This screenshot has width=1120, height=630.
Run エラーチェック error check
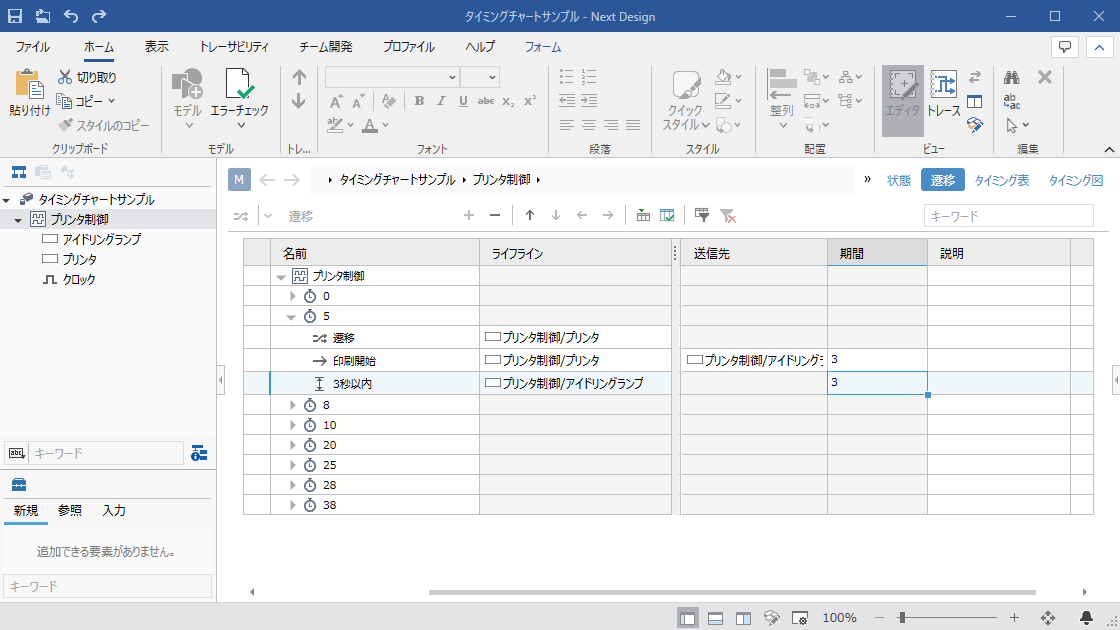coord(239,99)
